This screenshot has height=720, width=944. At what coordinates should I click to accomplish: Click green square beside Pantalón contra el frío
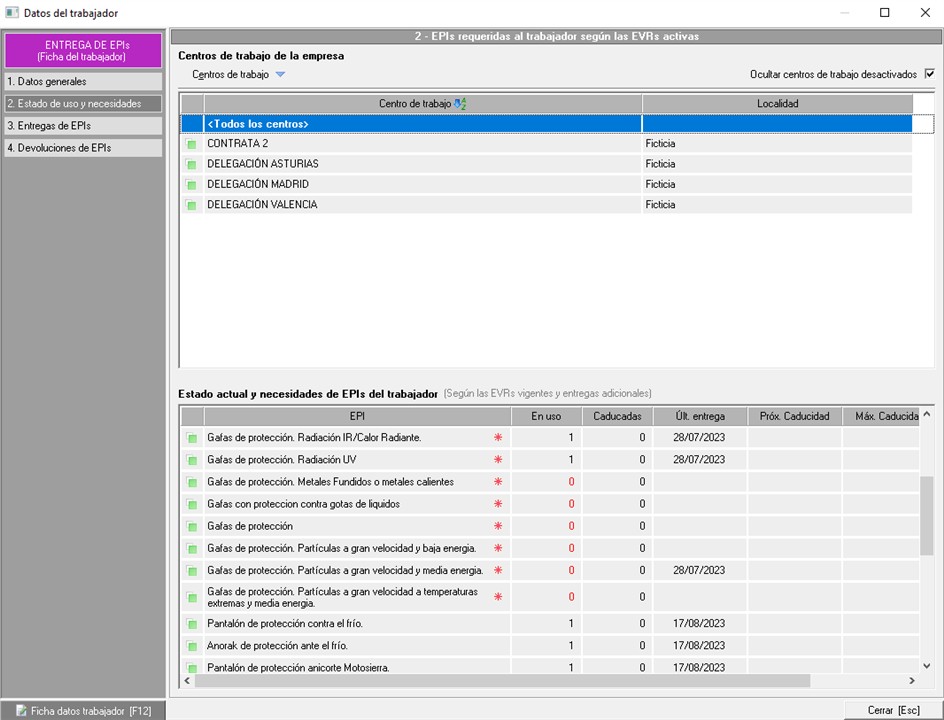(x=191, y=624)
